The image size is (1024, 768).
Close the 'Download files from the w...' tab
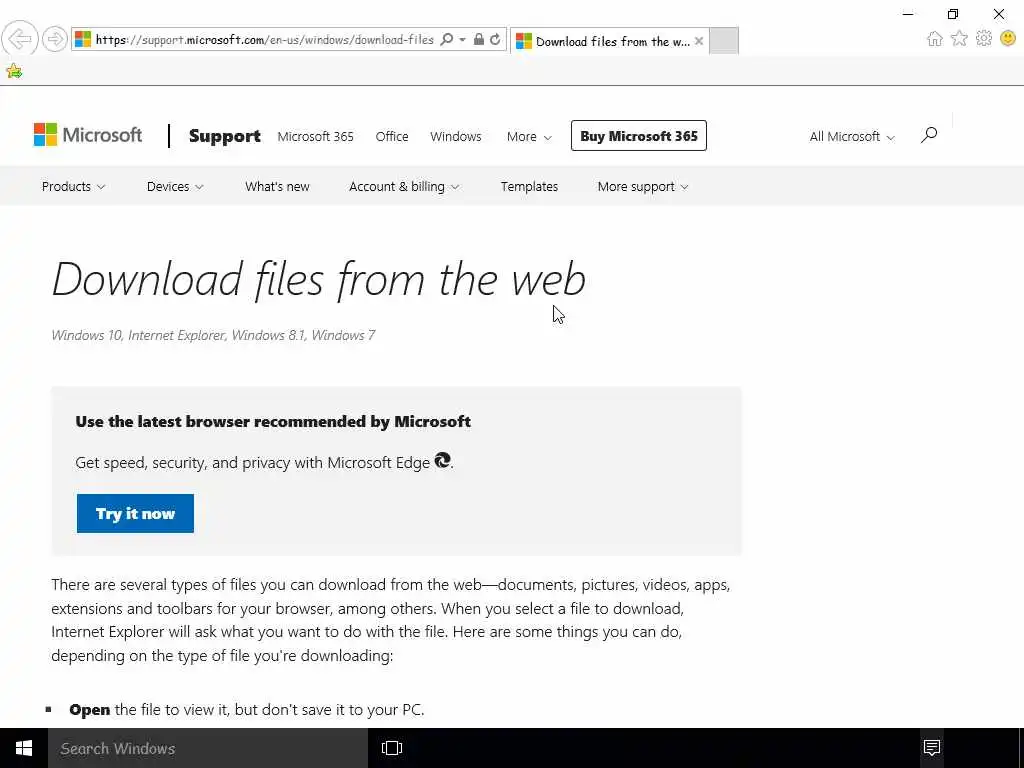point(699,41)
